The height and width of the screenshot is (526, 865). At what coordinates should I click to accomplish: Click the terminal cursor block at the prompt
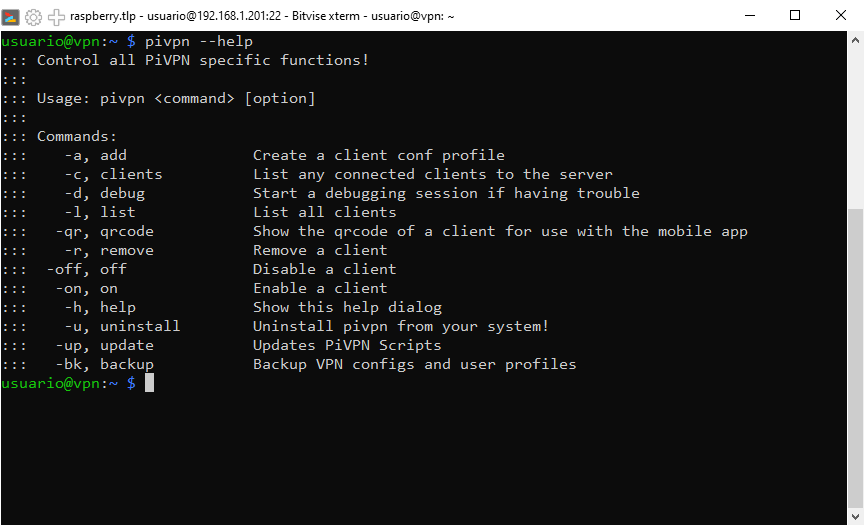149,383
